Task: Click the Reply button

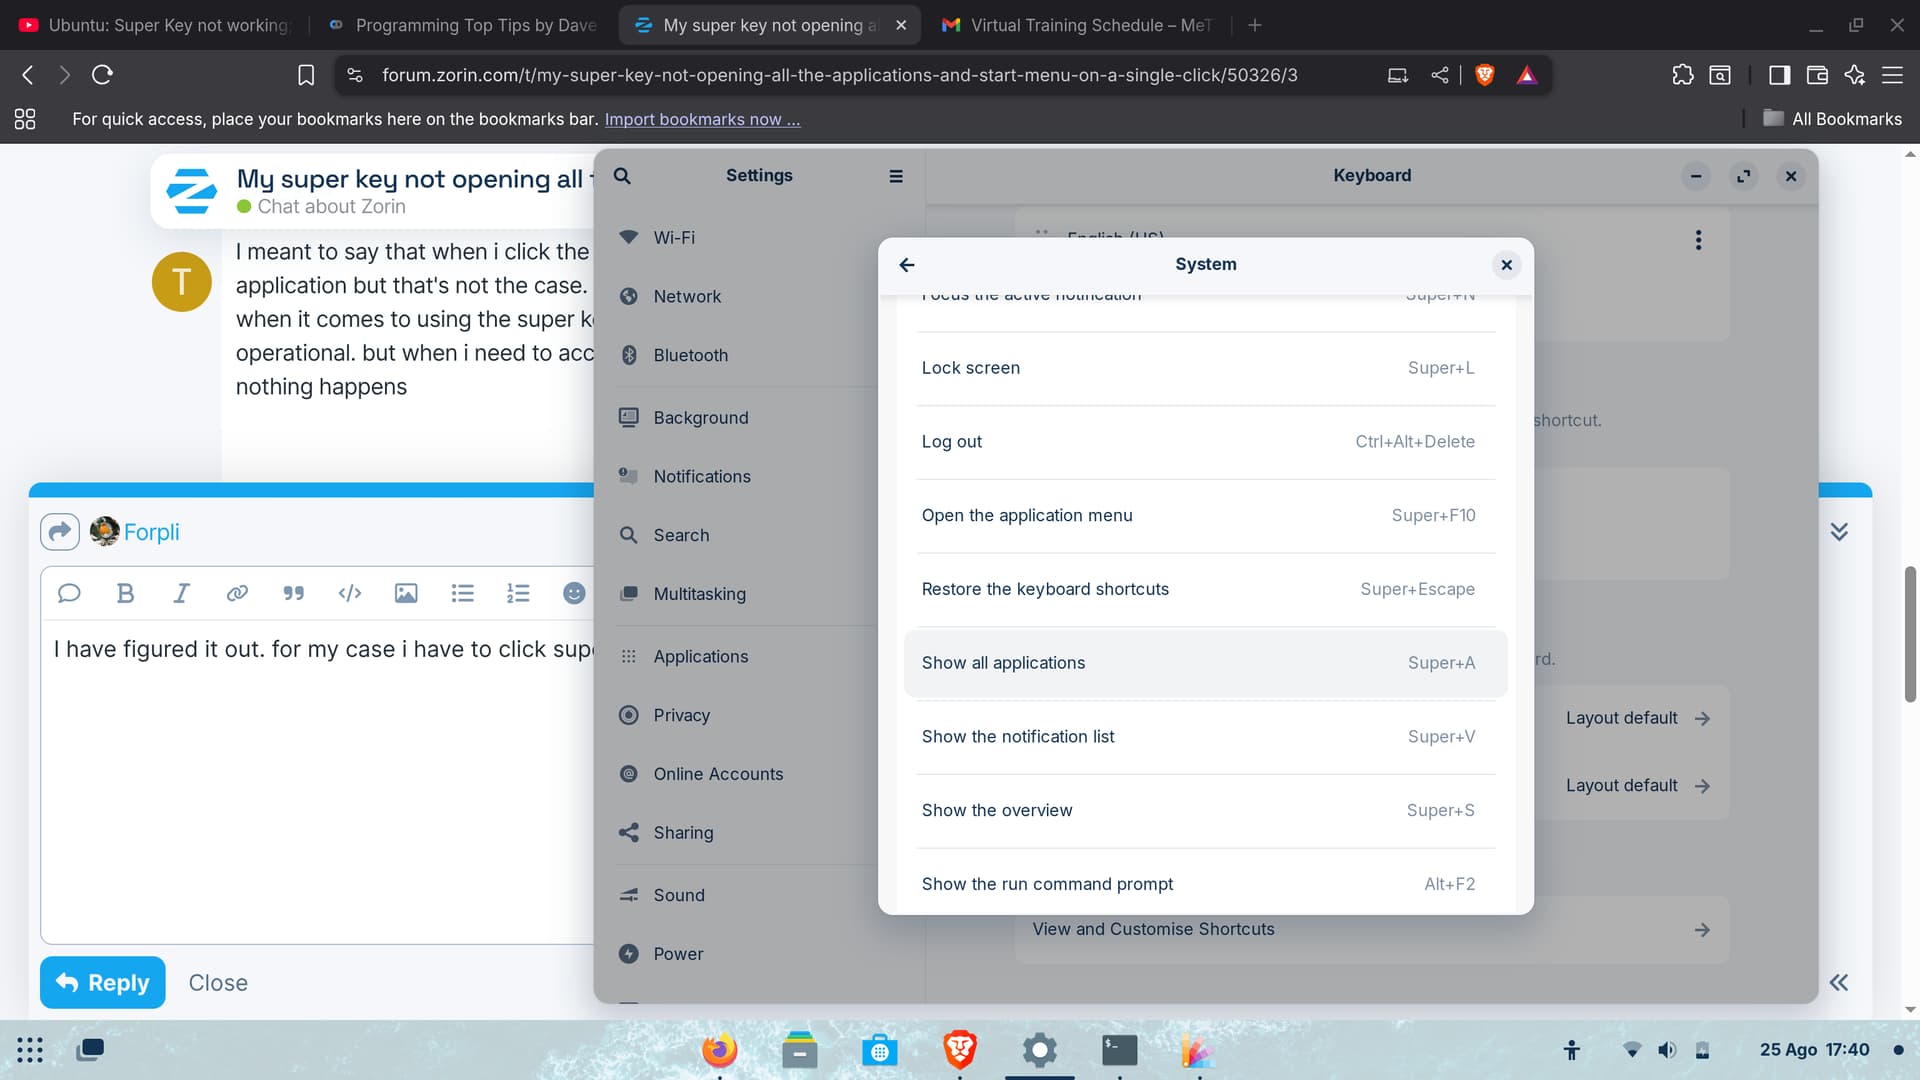Action: [102, 982]
